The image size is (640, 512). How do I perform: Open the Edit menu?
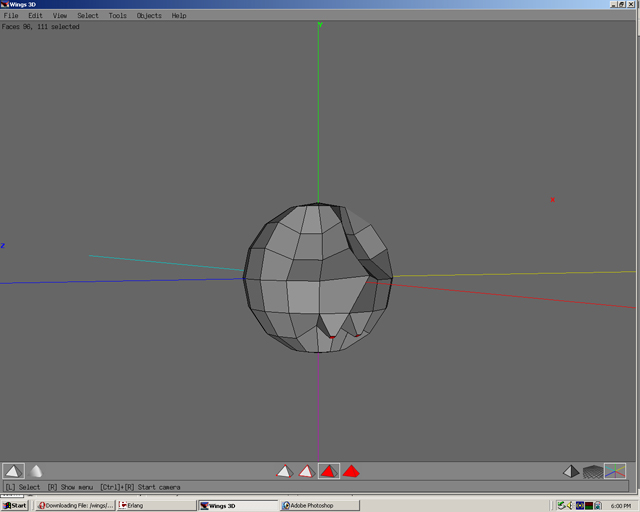coord(35,16)
